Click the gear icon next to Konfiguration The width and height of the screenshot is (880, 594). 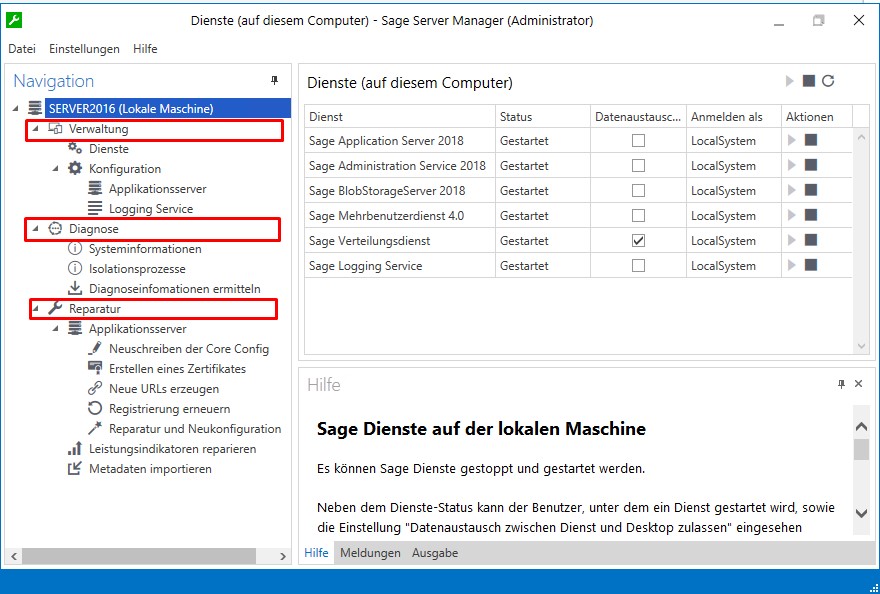pyautogui.click(x=75, y=169)
